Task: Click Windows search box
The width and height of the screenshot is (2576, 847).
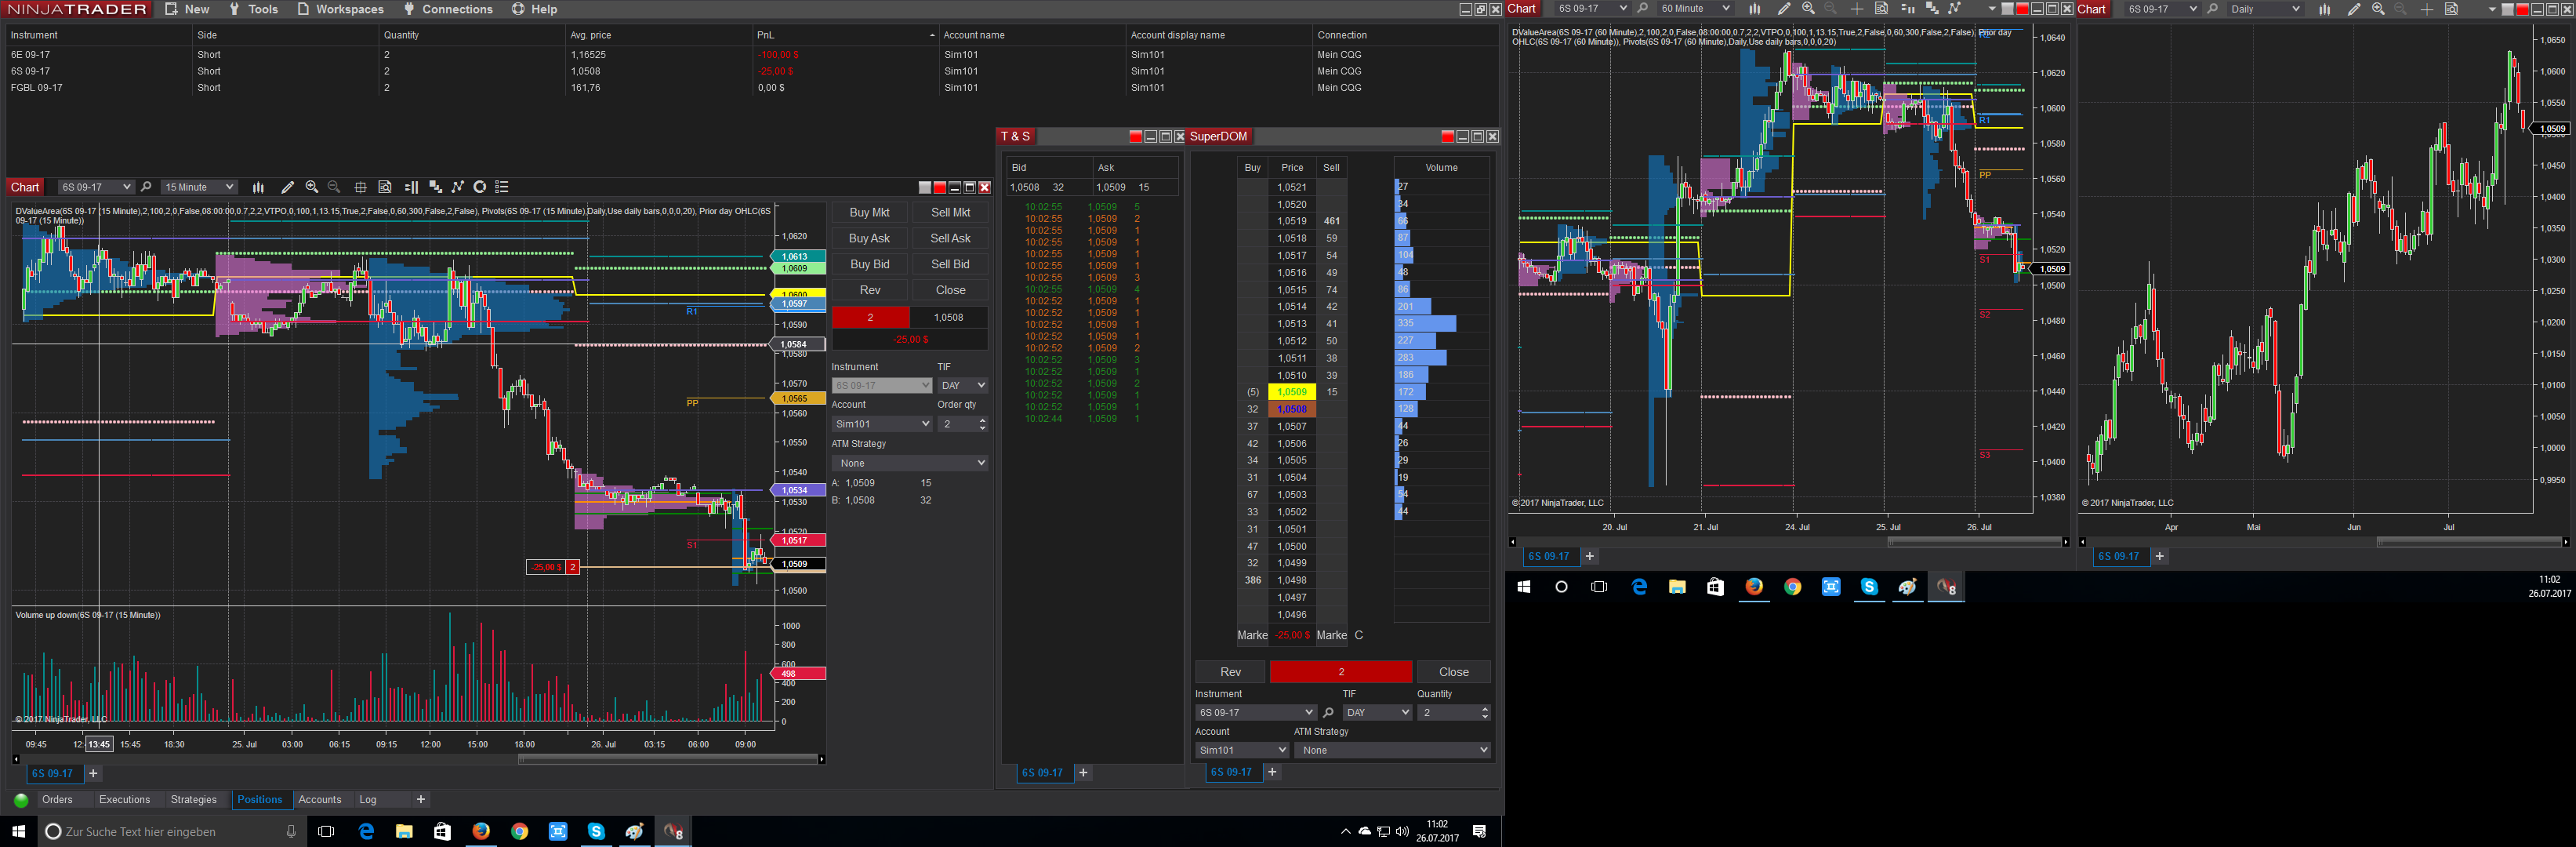Action: [x=173, y=831]
